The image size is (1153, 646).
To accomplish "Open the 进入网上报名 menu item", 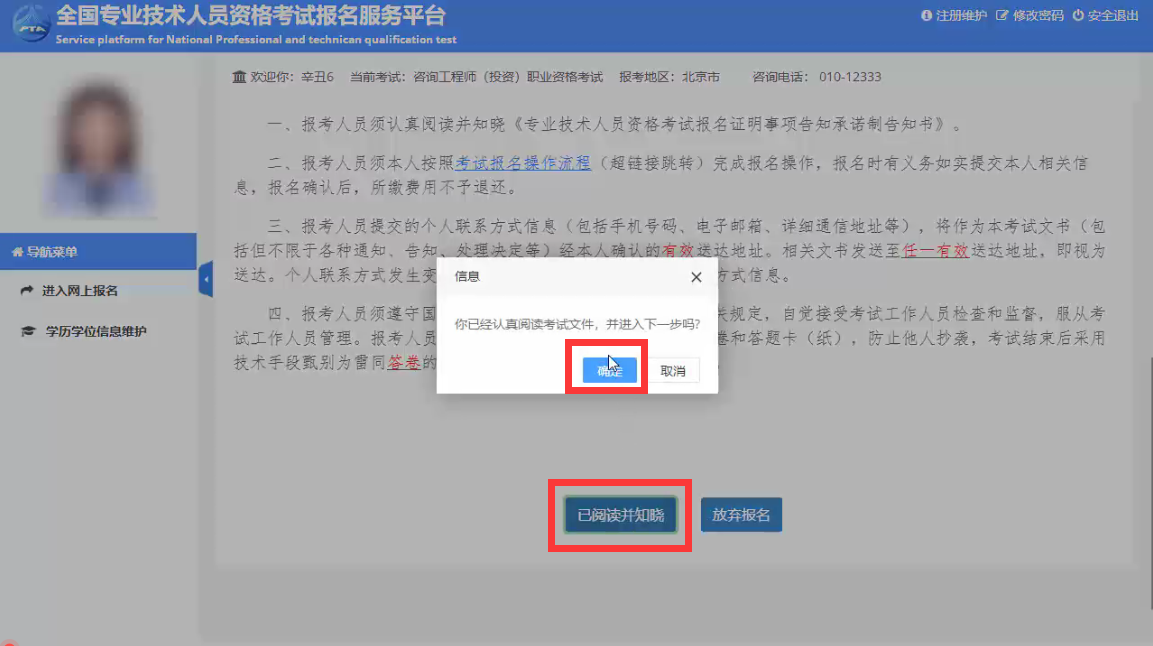I will [x=80, y=291].
